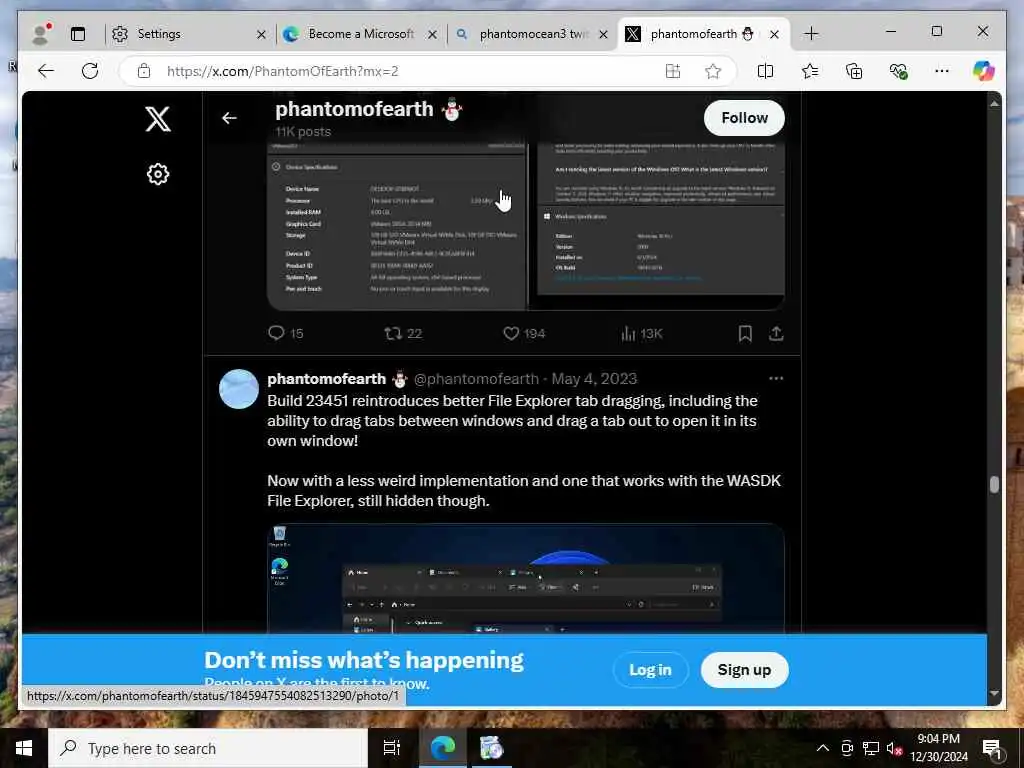Open the X logo home link
The width and height of the screenshot is (1024, 768).
157,119
